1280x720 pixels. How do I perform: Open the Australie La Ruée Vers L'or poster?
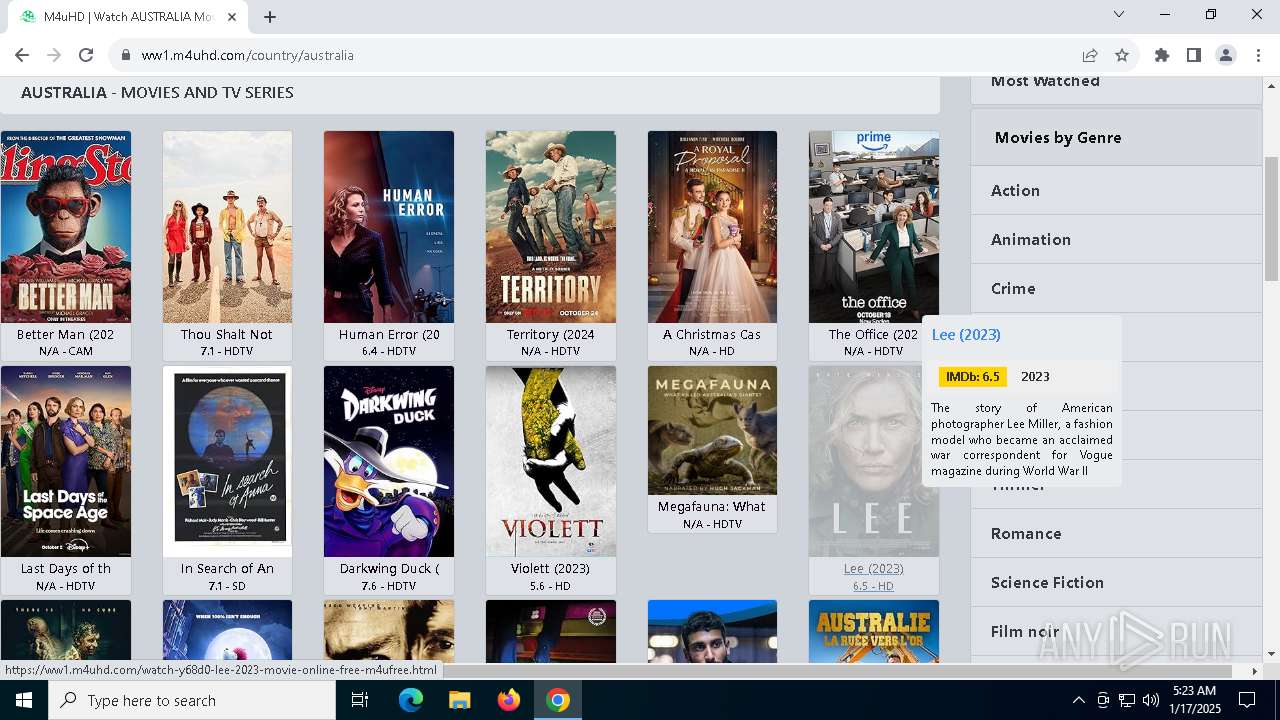[874, 631]
